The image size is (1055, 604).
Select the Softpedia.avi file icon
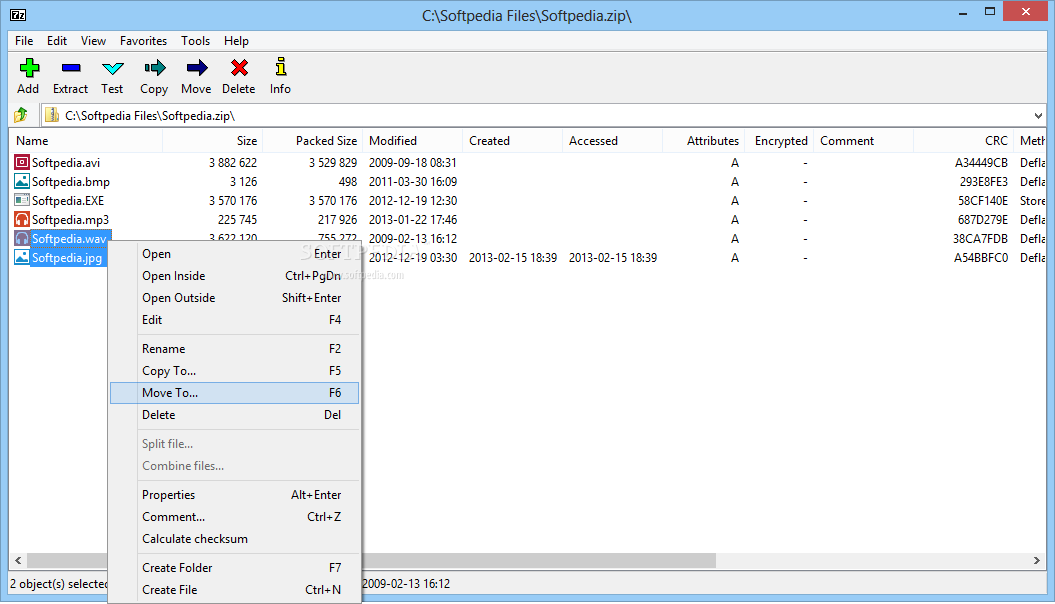(22, 162)
